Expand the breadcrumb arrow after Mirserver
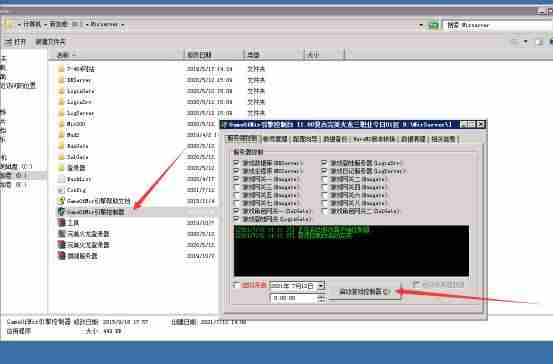This screenshot has height=364, width=553. 123,25
